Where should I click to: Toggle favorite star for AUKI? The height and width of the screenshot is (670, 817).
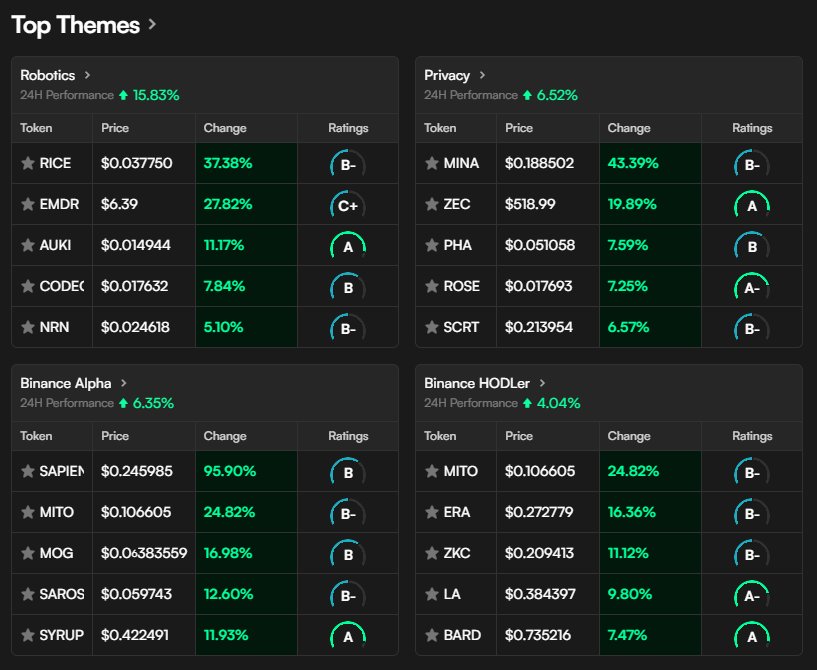tap(28, 245)
